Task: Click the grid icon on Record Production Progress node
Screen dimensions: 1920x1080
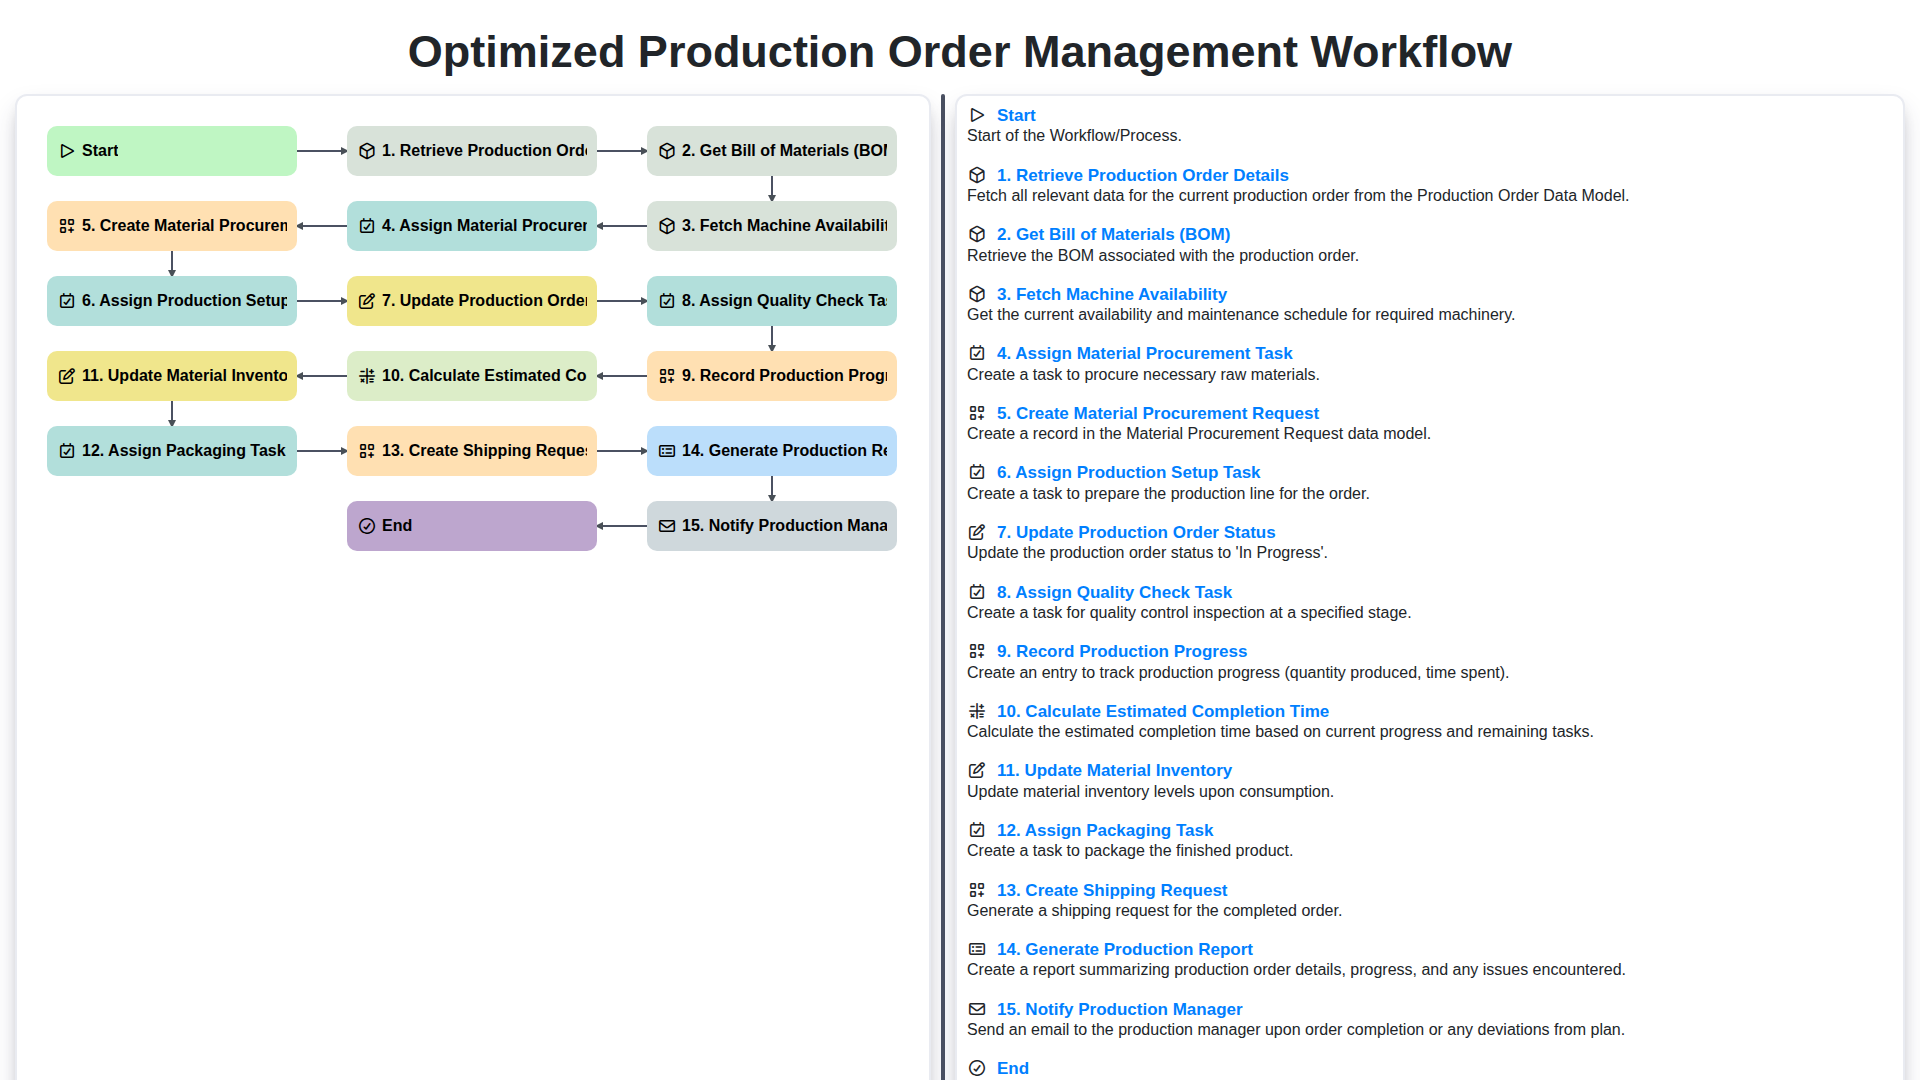Action: click(x=666, y=375)
